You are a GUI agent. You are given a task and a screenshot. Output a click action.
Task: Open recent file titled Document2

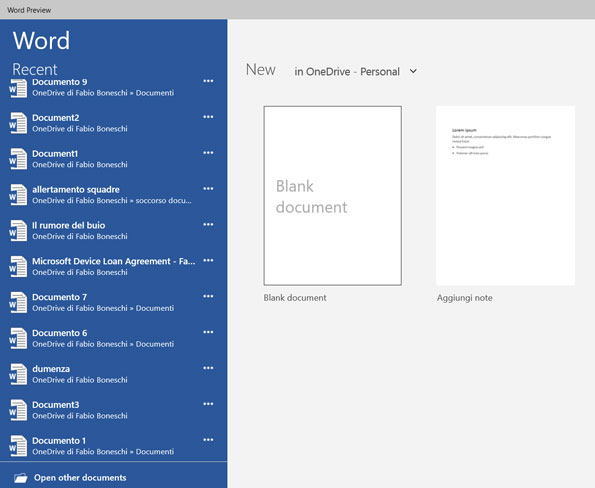pos(55,118)
